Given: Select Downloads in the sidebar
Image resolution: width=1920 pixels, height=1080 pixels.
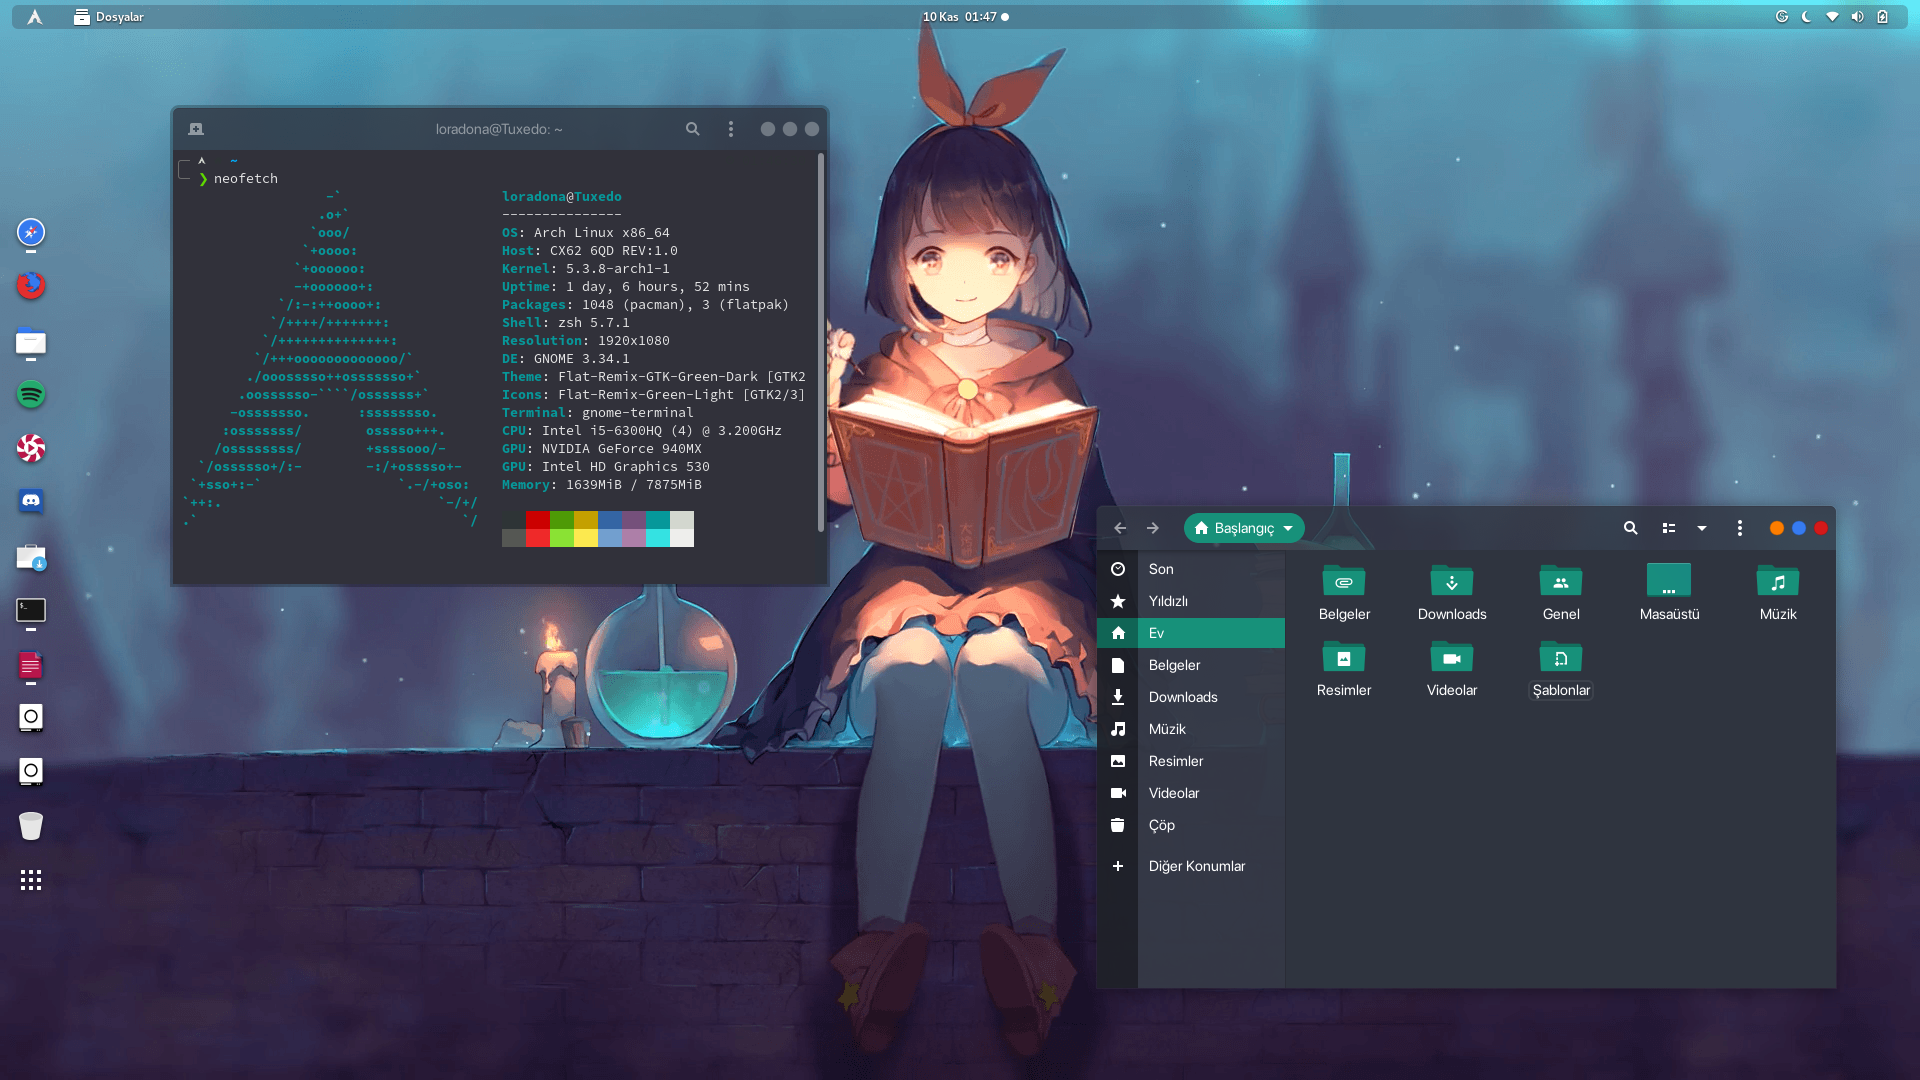Looking at the screenshot, I should point(1191,697).
